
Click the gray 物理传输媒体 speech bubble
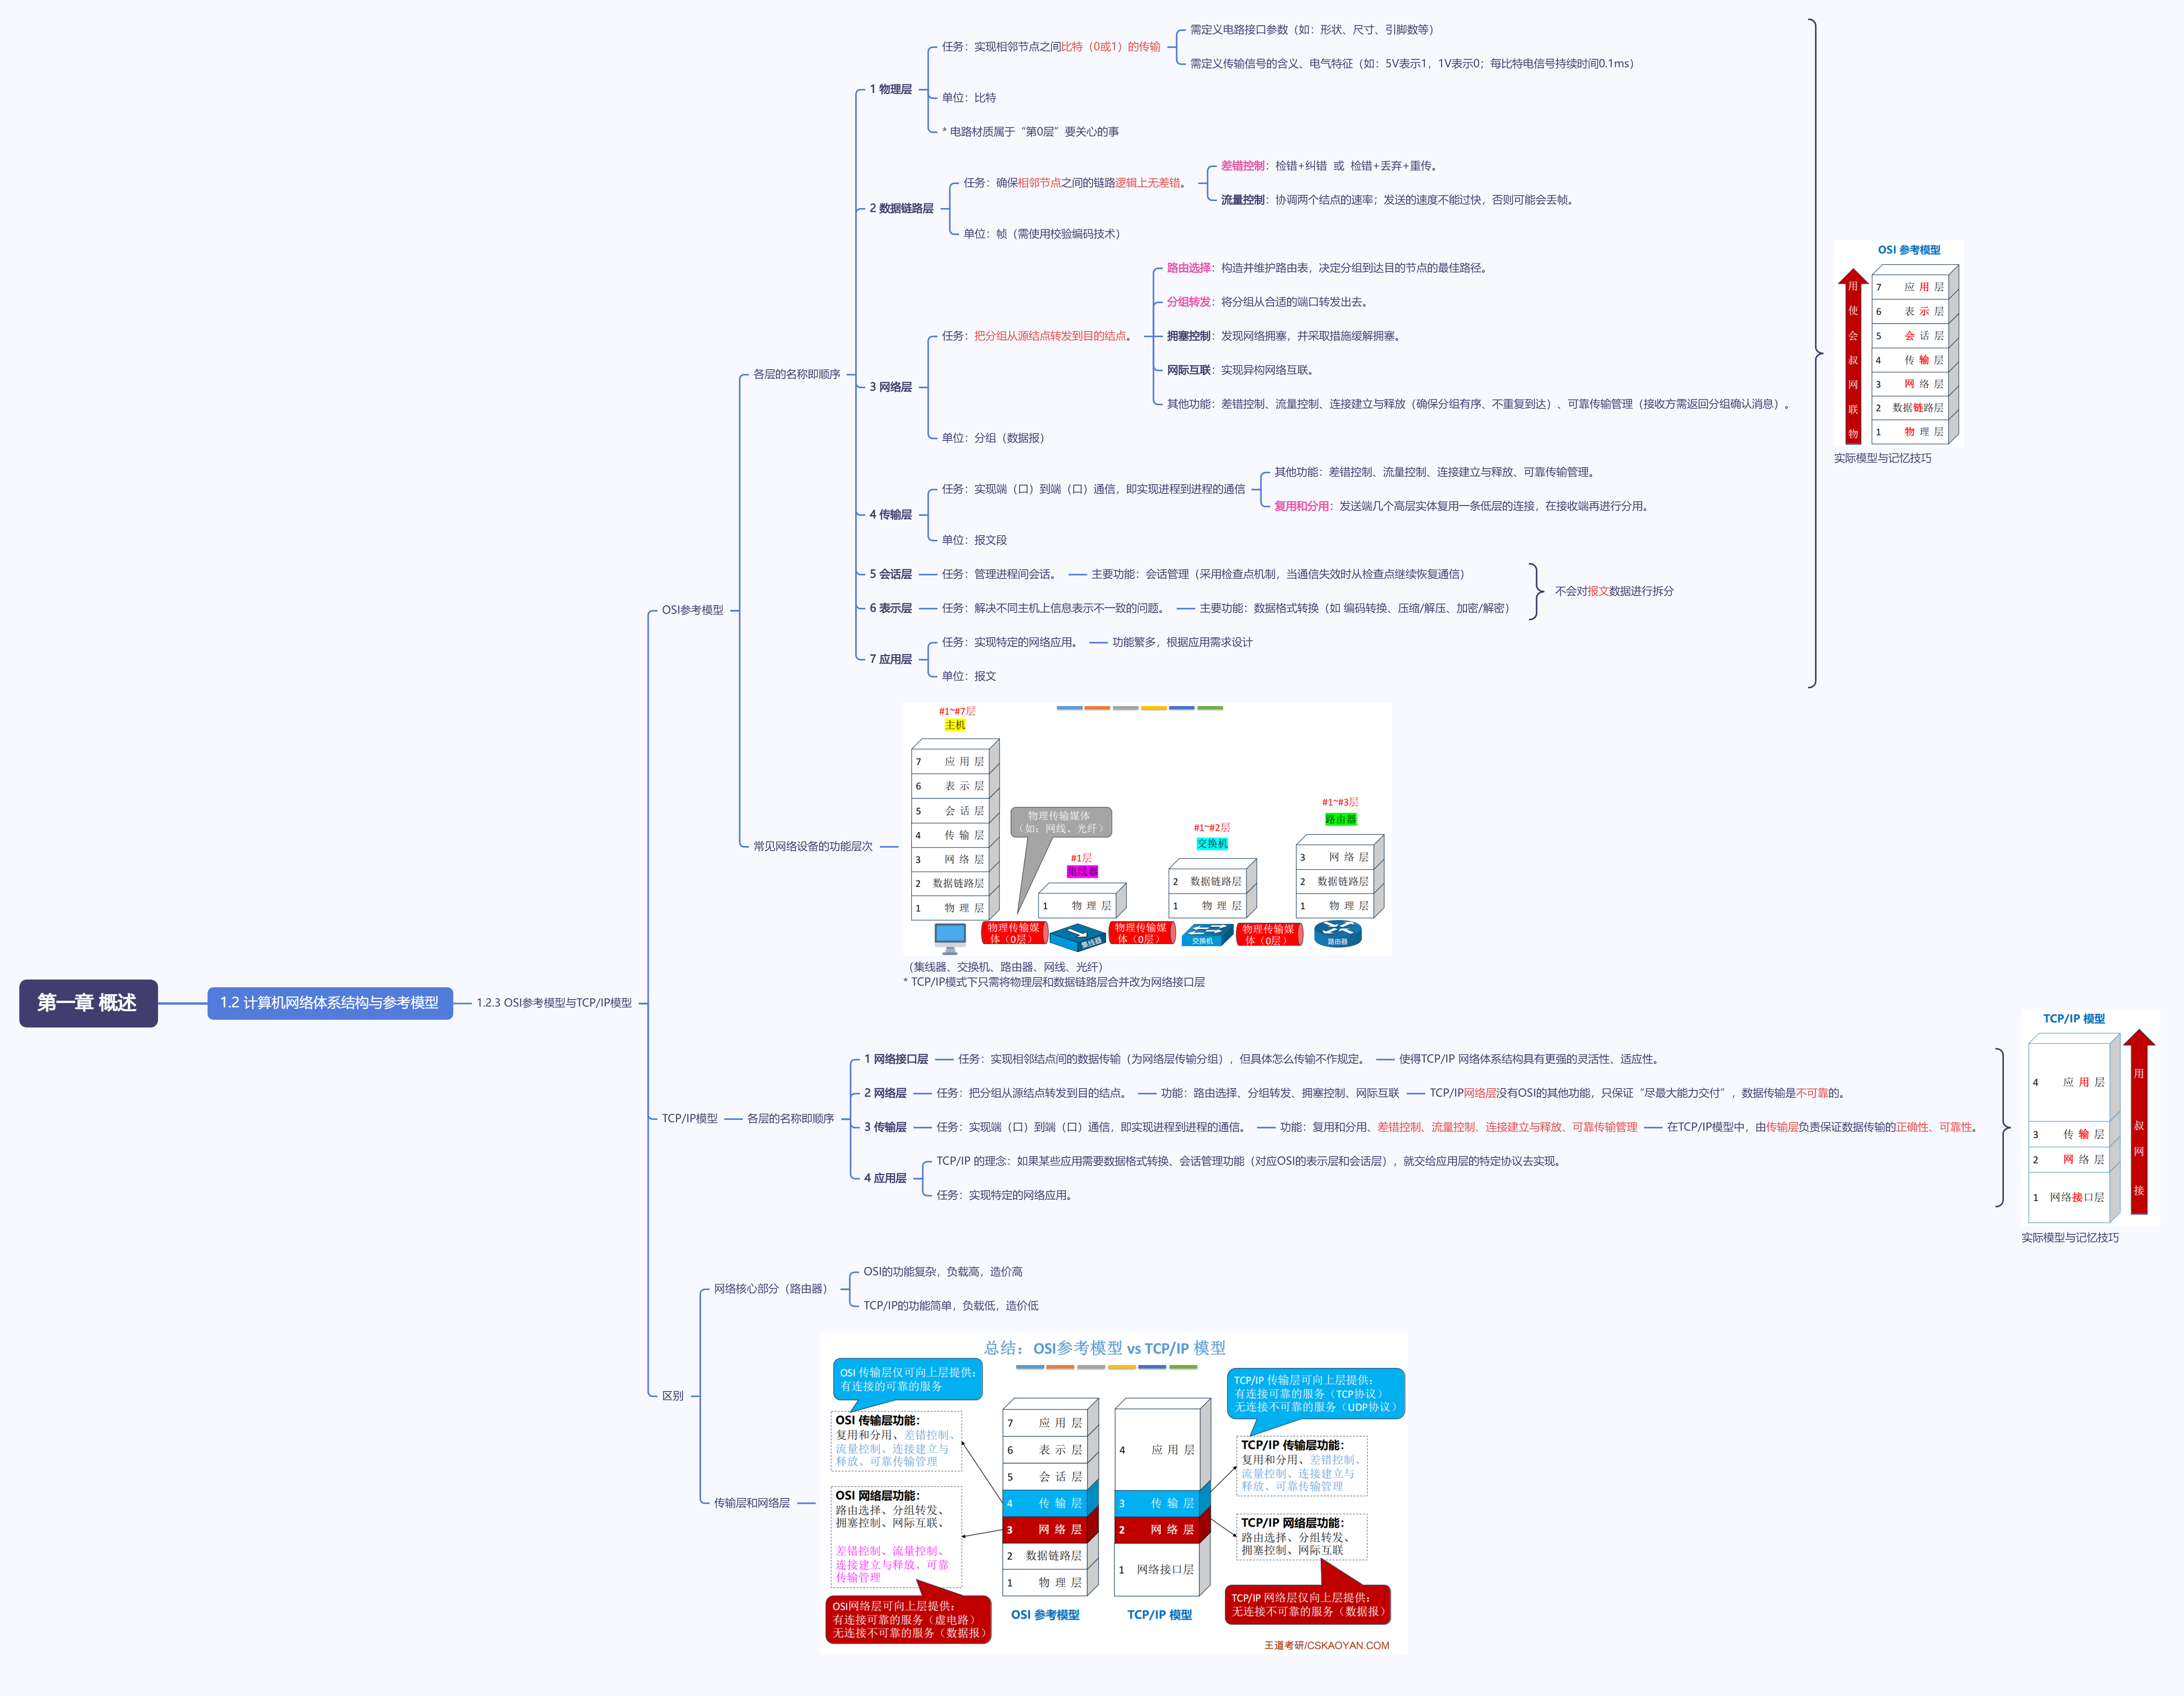click(x=1060, y=823)
